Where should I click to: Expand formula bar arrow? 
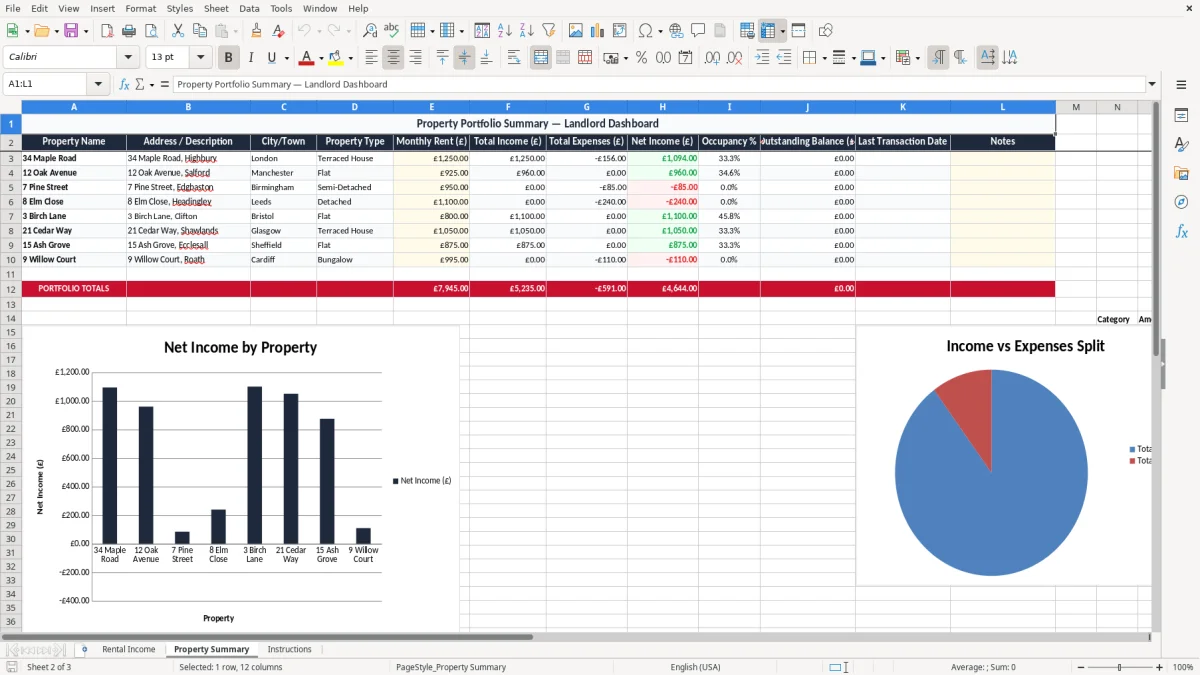(x=1152, y=84)
